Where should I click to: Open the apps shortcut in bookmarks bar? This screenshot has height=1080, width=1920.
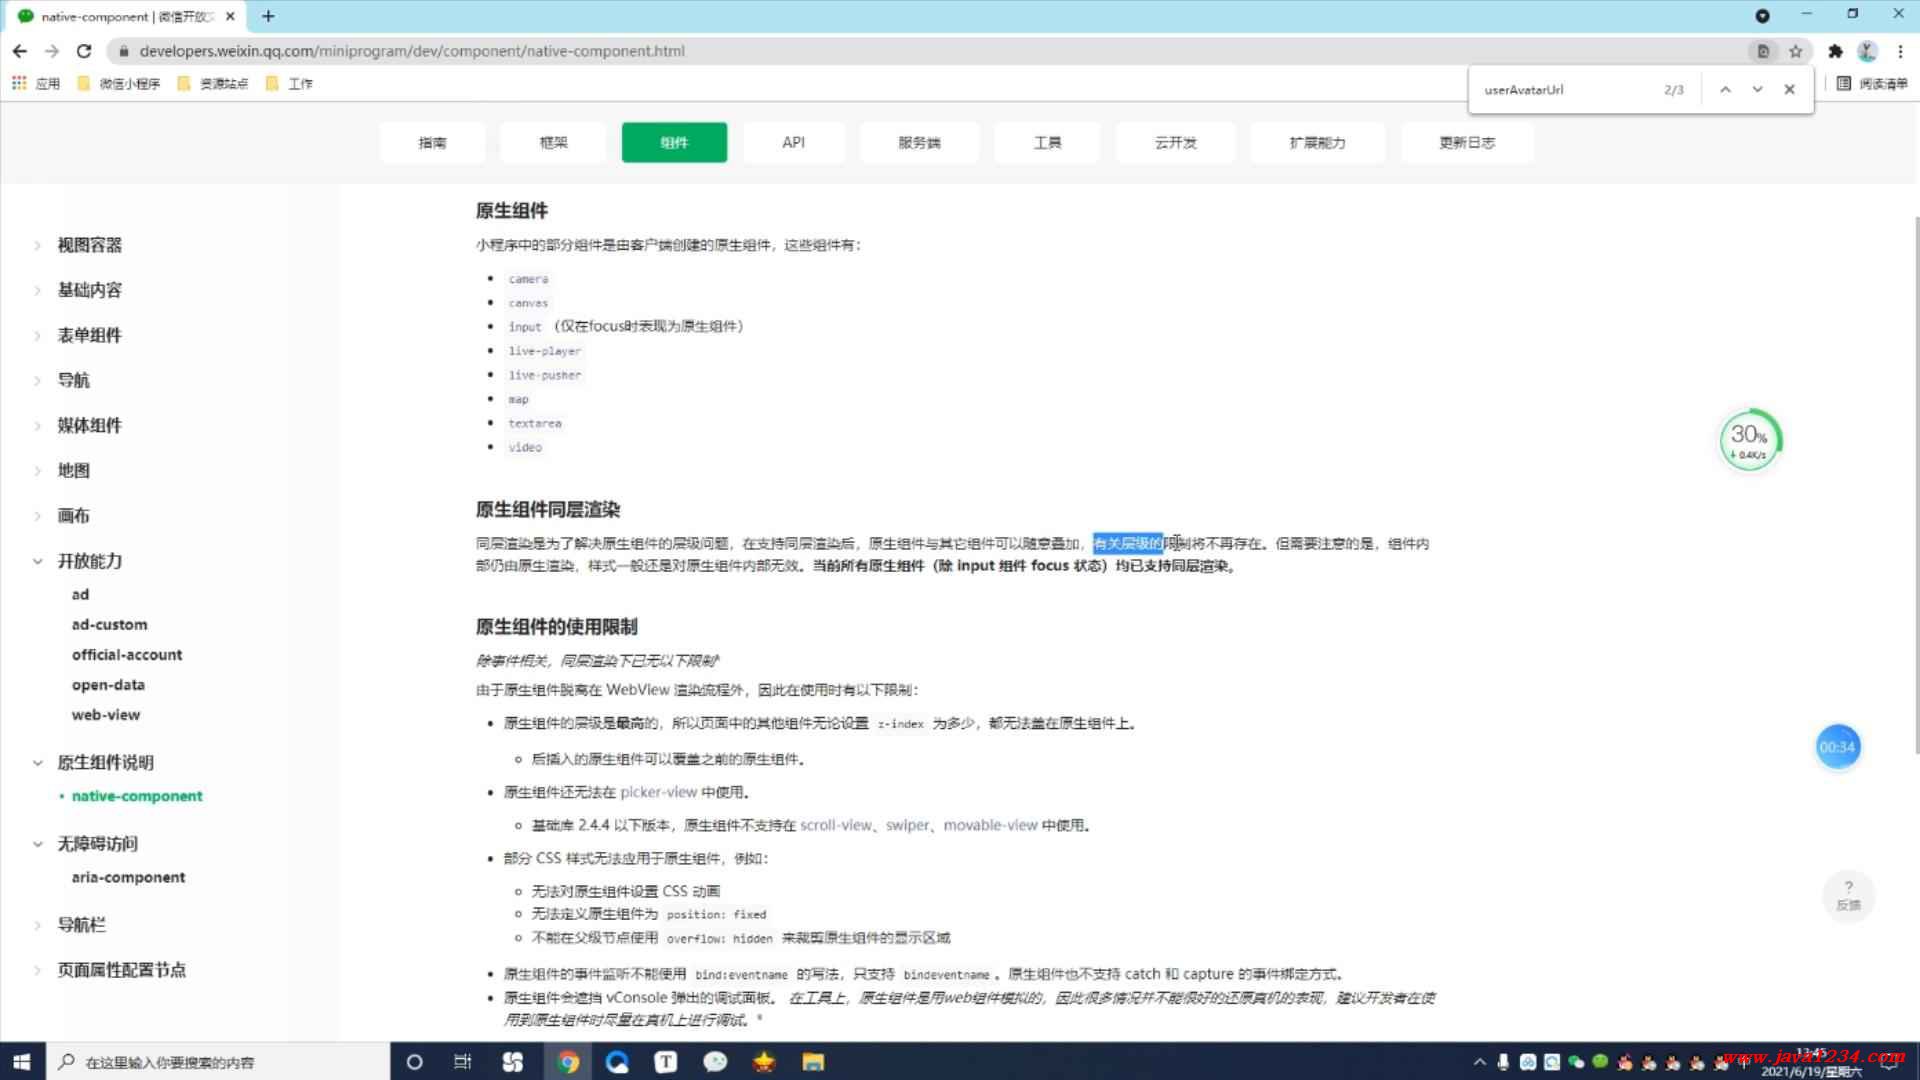[x=36, y=84]
